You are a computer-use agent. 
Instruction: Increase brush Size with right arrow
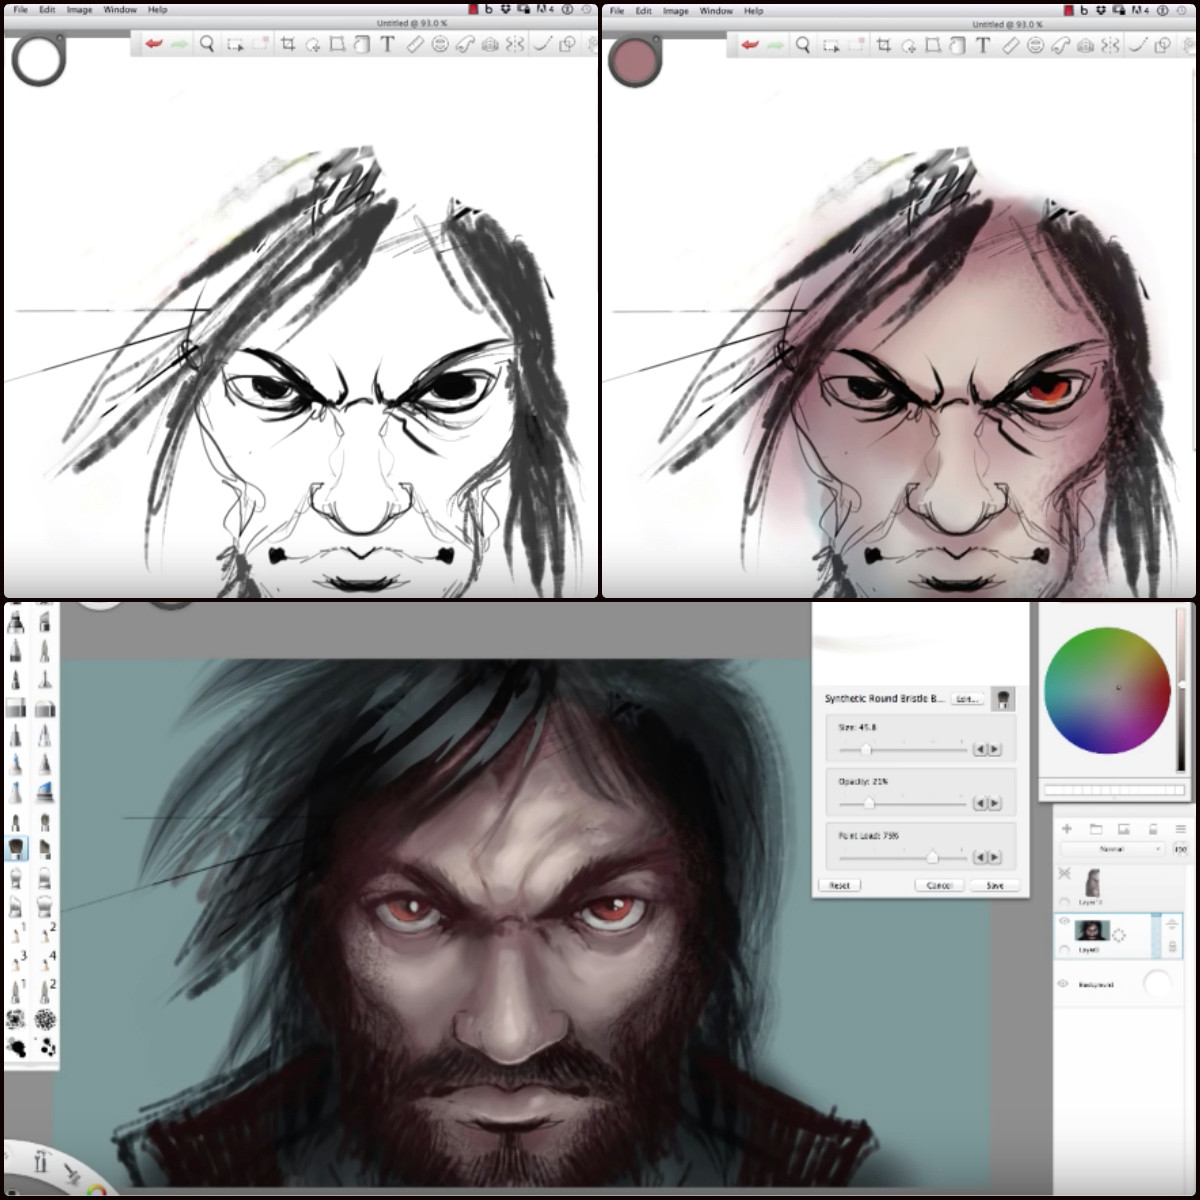[x=994, y=749]
